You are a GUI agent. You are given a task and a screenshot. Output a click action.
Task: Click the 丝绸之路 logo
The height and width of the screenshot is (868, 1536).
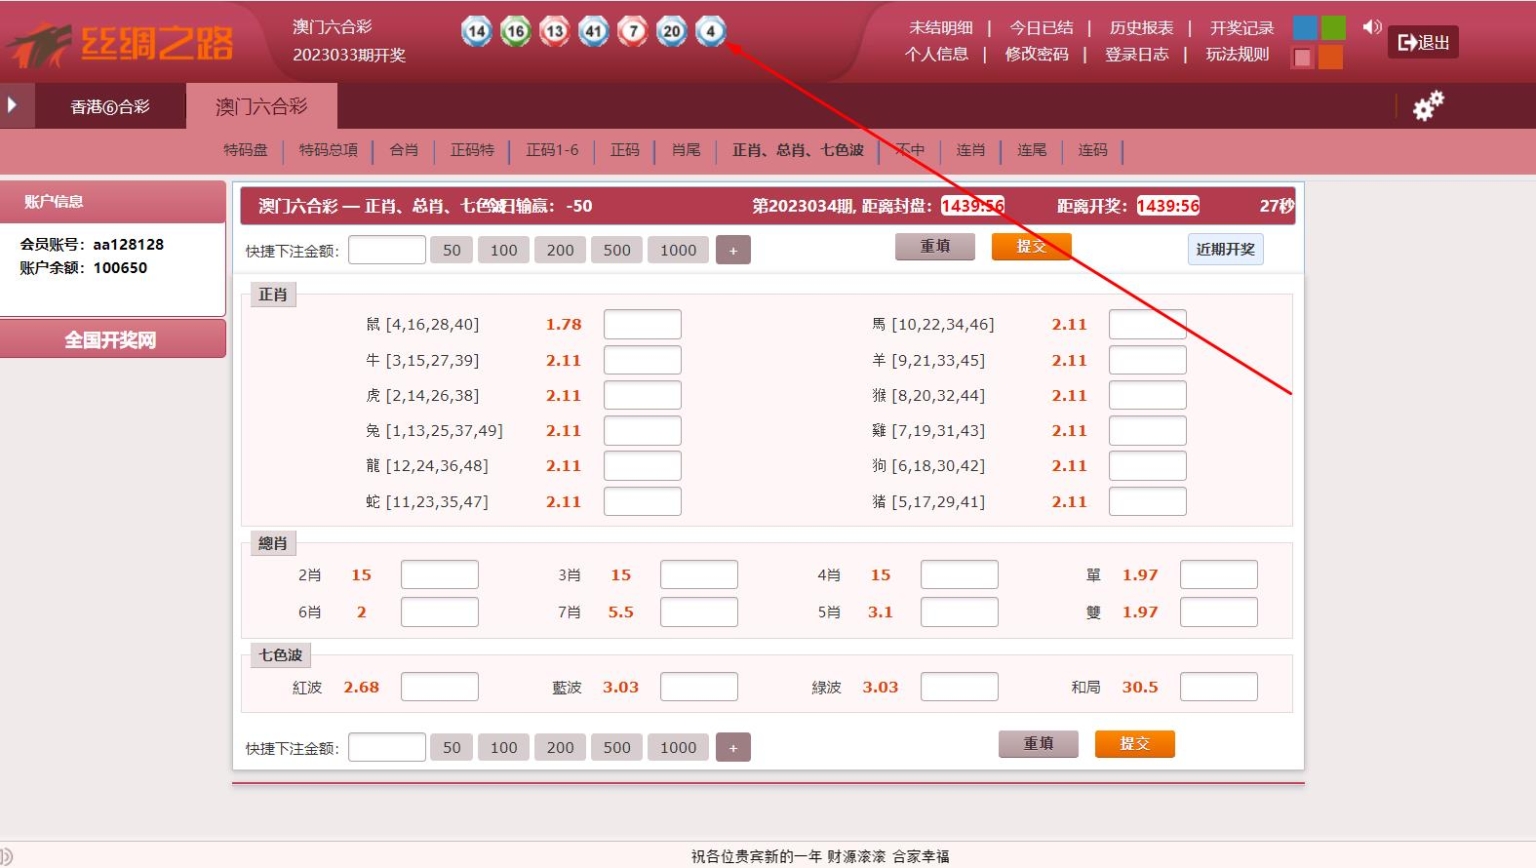pyautogui.click(x=120, y=44)
